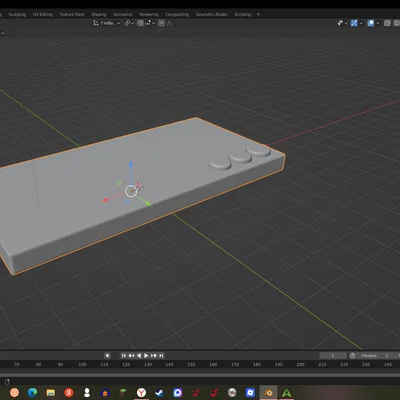The width and height of the screenshot is (400, 400).
Task: Toggle X-ray view mode
Action: (x=387, y=23)
